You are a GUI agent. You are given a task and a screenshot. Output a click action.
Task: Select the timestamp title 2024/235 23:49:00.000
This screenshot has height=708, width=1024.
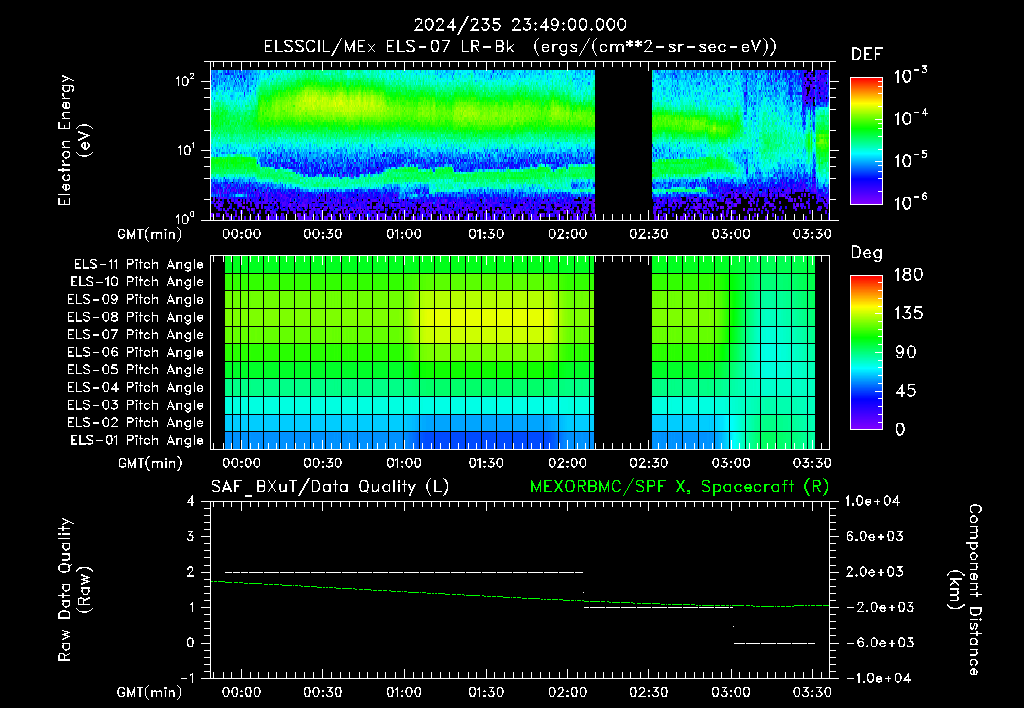[x=520, y=25]
